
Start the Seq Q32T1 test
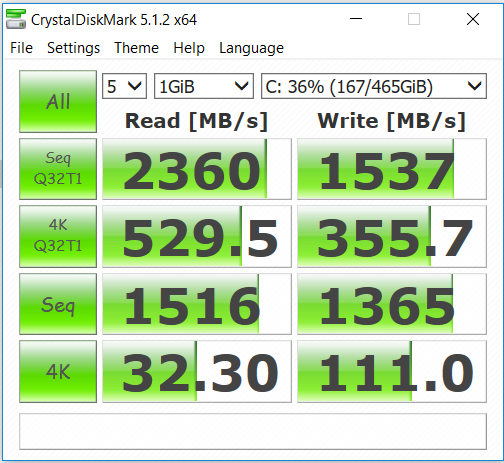pyautogui.click(x=58, y=169)
